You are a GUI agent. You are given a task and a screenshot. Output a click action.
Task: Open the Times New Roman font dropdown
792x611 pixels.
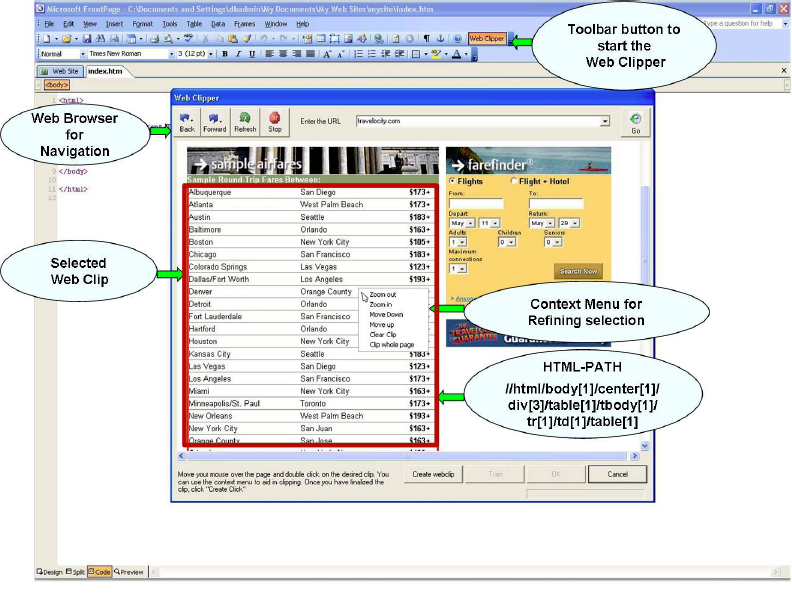click(x=171, y=54)
